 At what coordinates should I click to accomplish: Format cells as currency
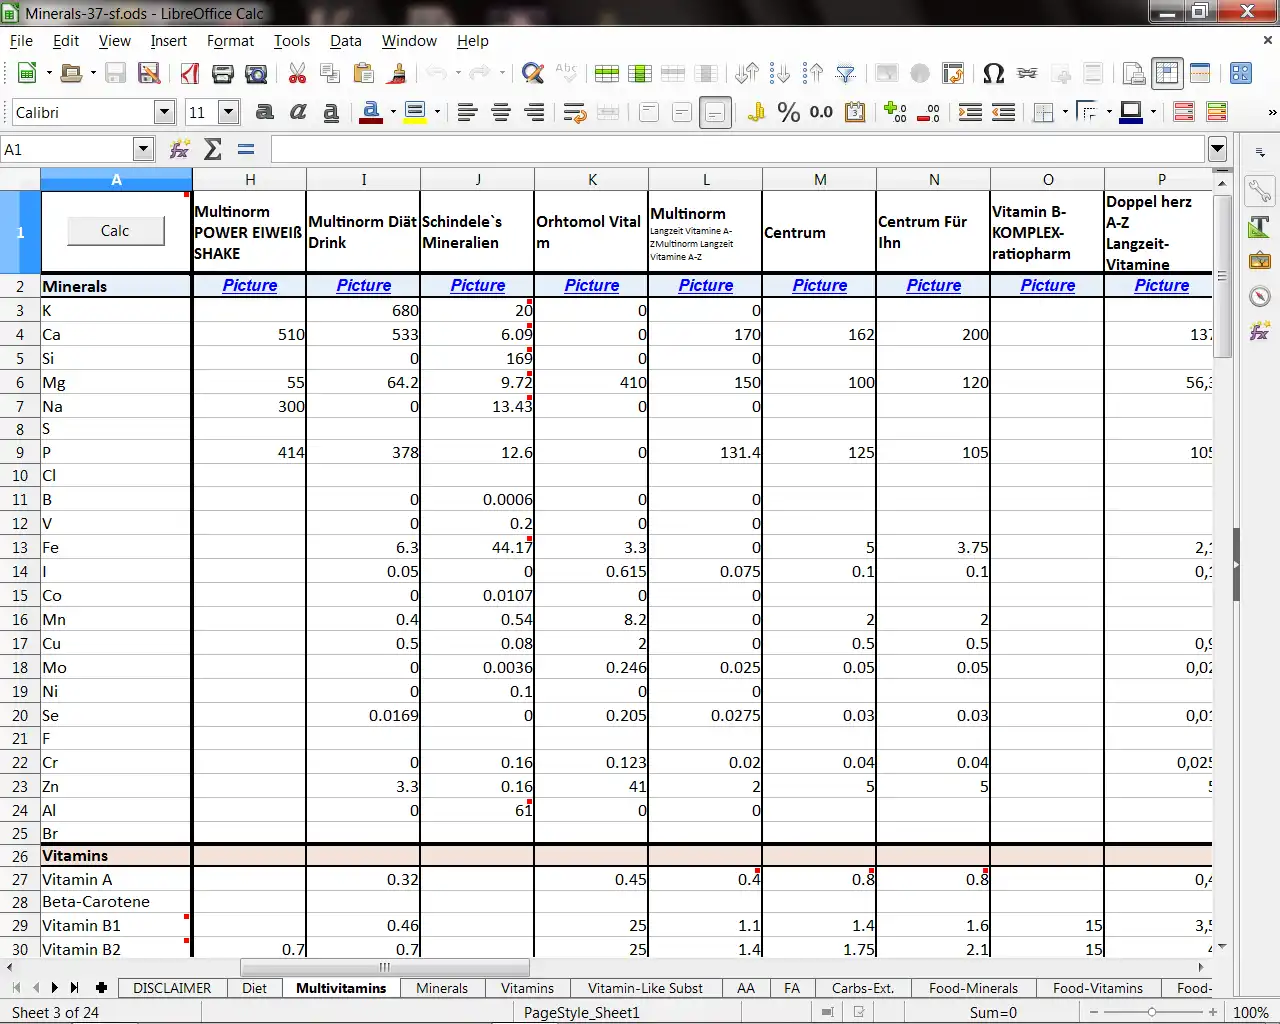[x=756, y=112]
